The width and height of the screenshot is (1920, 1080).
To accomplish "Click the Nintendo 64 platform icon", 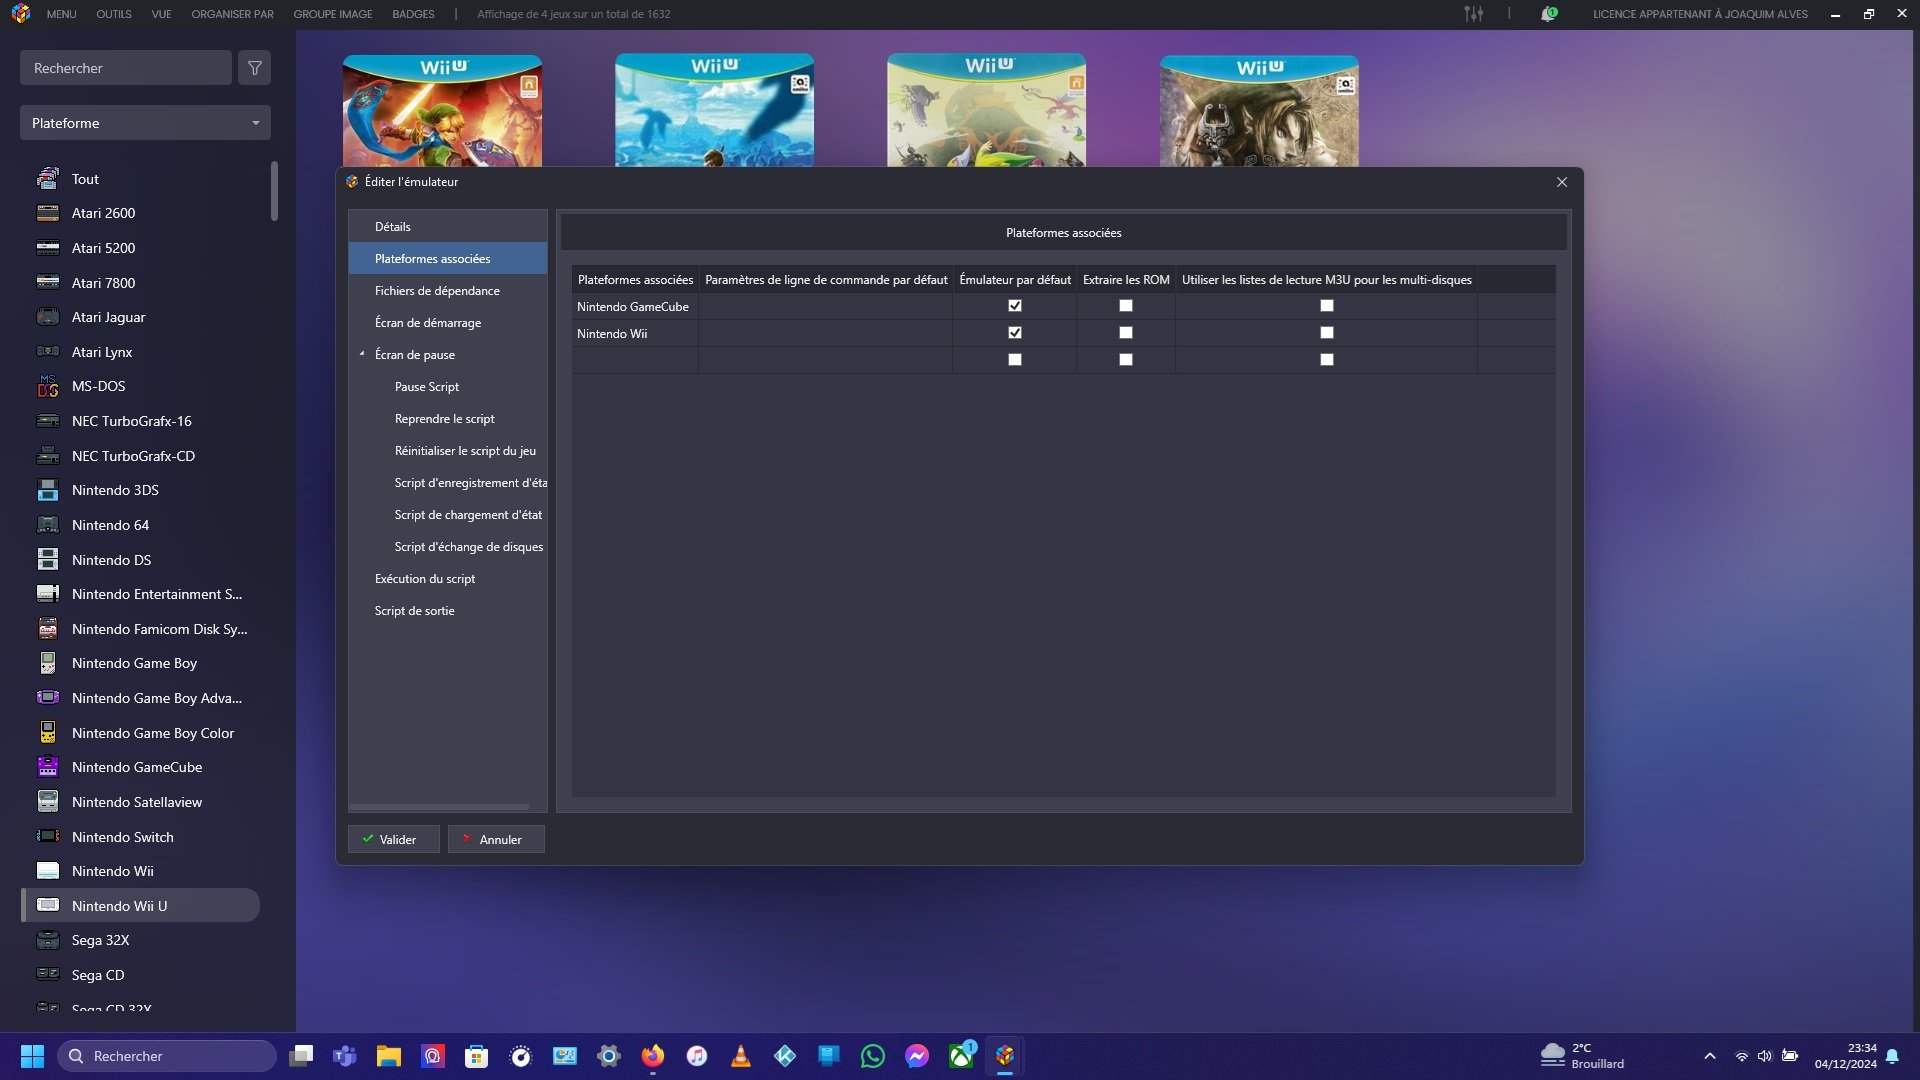I will tap(48, 525).
